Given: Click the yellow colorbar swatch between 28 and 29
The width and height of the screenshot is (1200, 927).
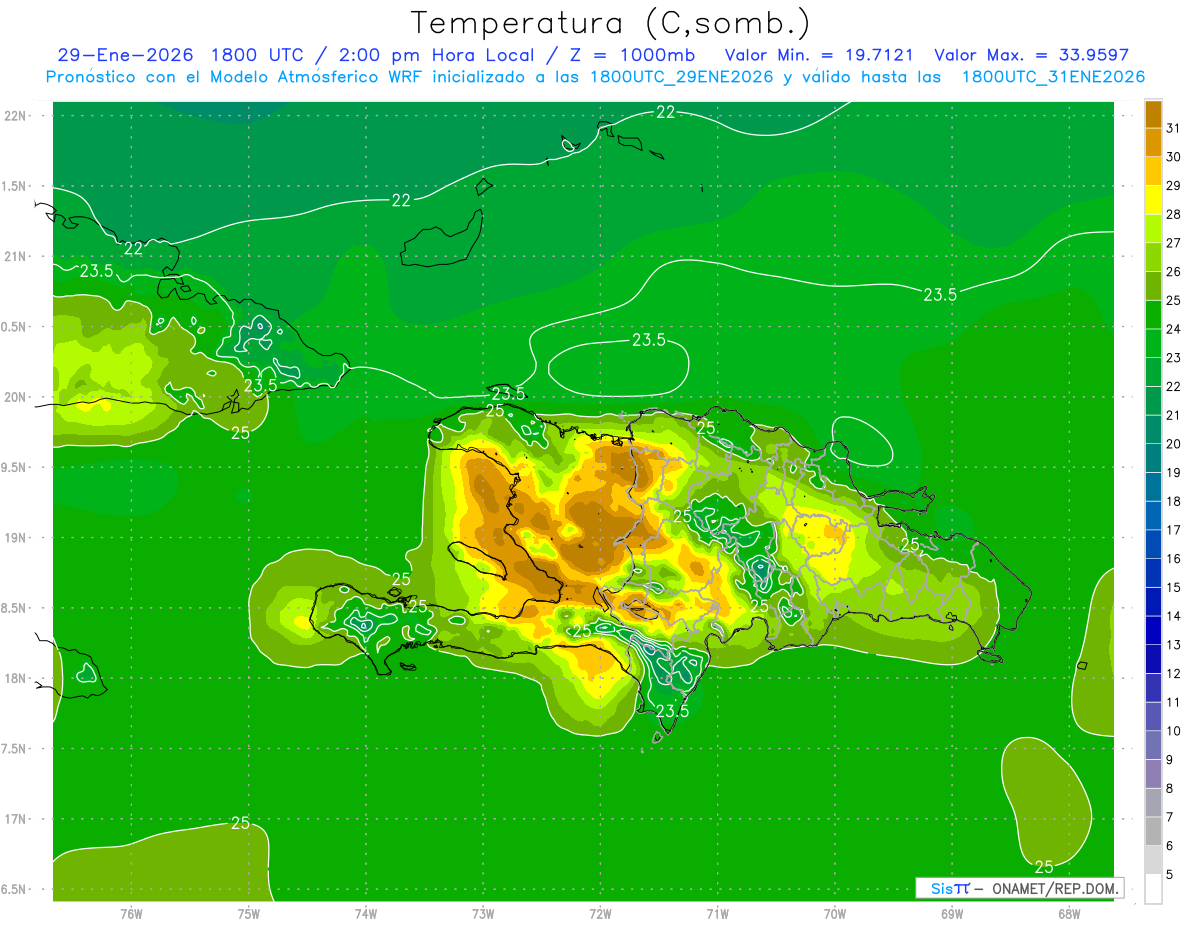Looking at the screenshot, I should pyautogui.click(x=1153, y=200).
